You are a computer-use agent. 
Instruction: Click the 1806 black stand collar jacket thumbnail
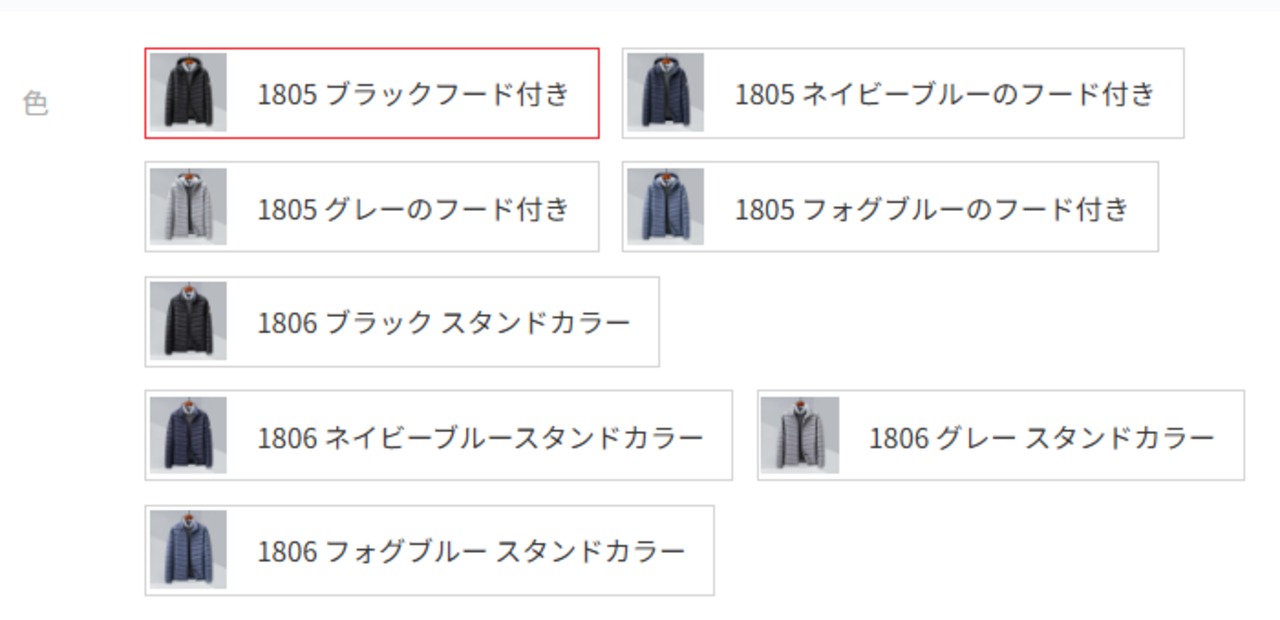click(x=188, y=321)
